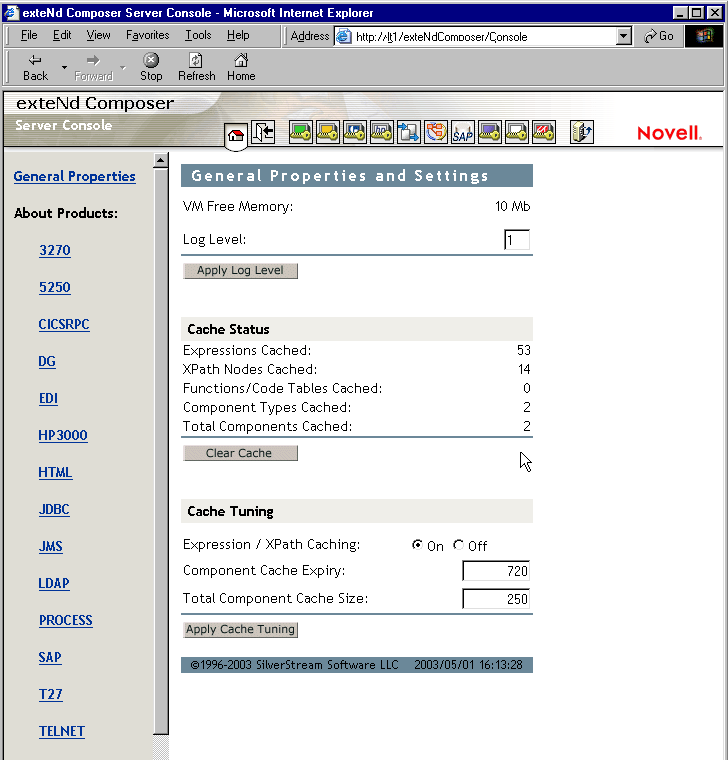
Task: Open the red terminal key icon
Action: coord(544,132)
